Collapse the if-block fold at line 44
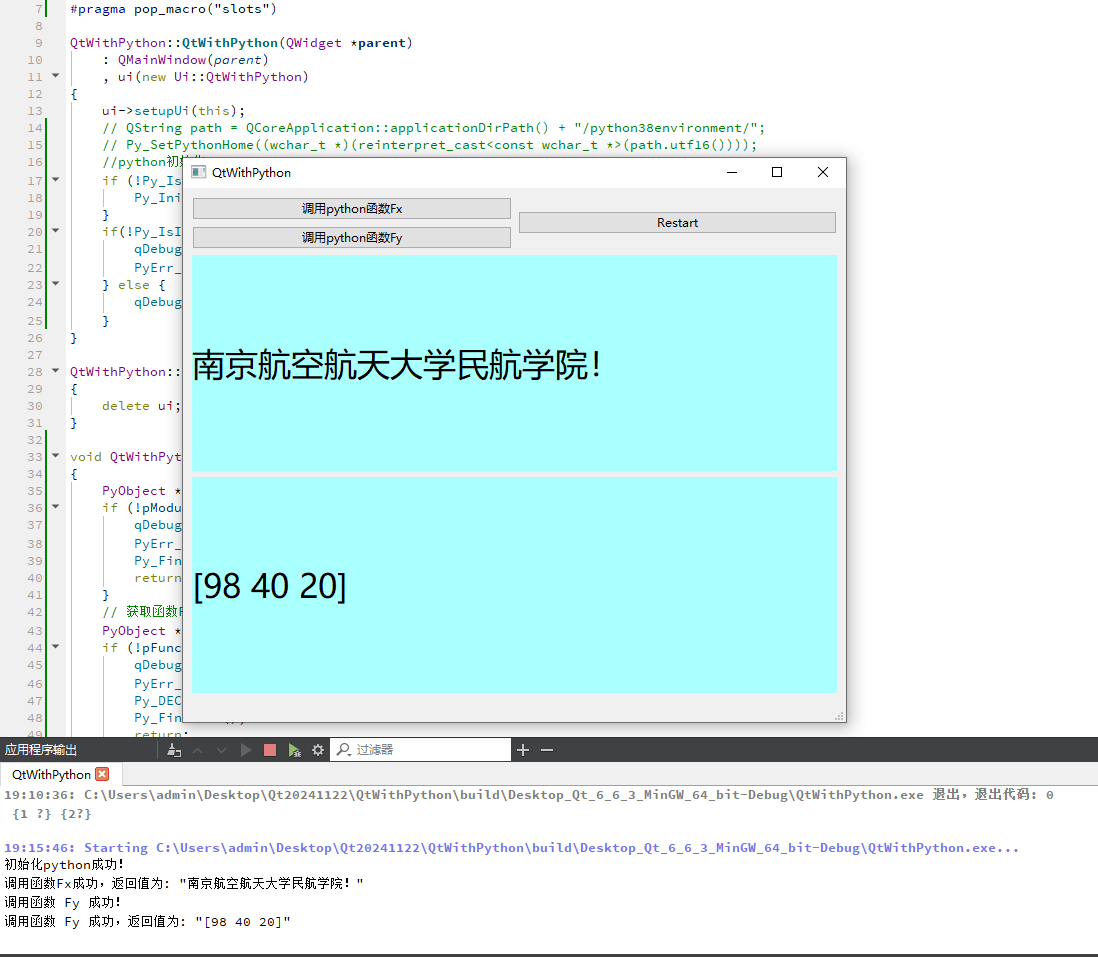Image resolution: width=1098 pixels, height=957 pixels. (x=55, y=647)
